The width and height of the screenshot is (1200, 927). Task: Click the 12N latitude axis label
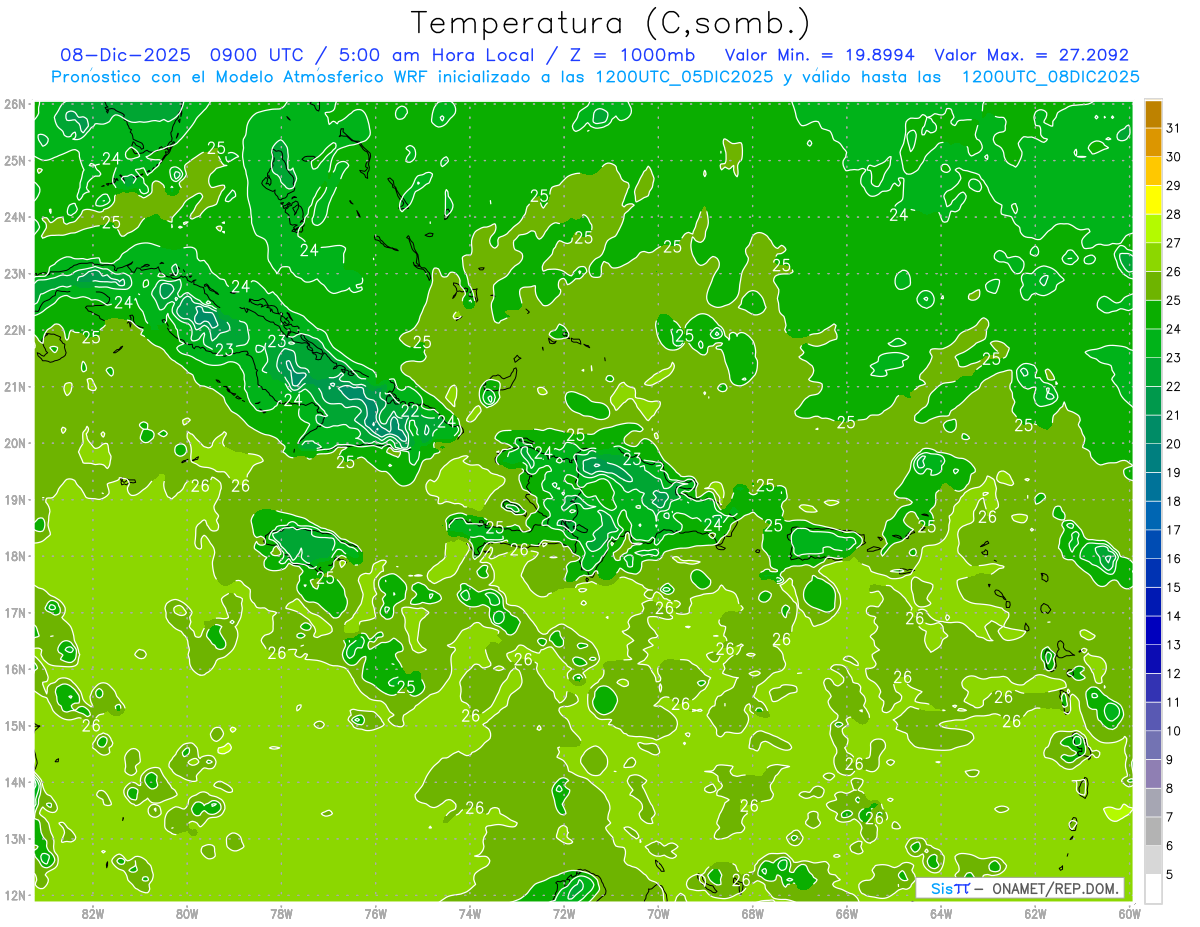(x=15, y=895)
